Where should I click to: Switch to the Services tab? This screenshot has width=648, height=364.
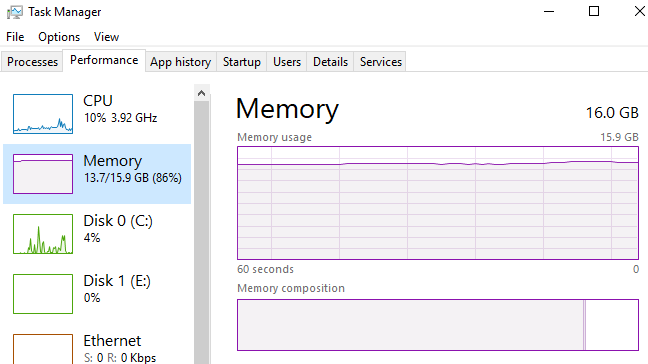381,62
